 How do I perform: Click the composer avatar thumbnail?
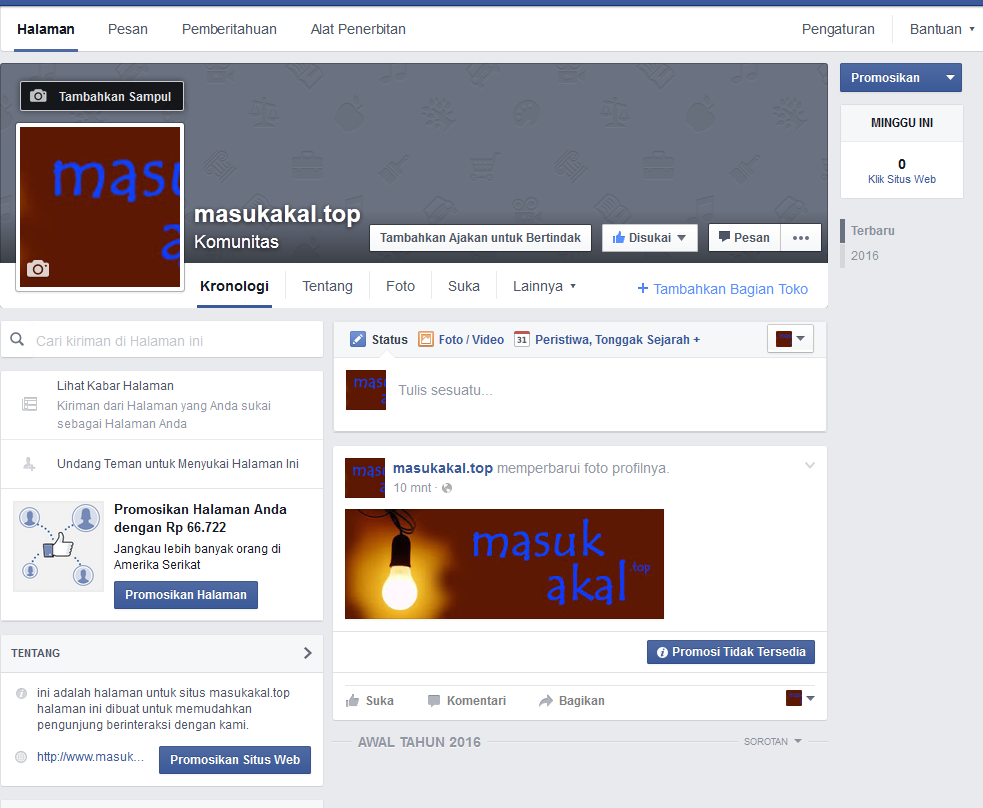click(365, 390)
